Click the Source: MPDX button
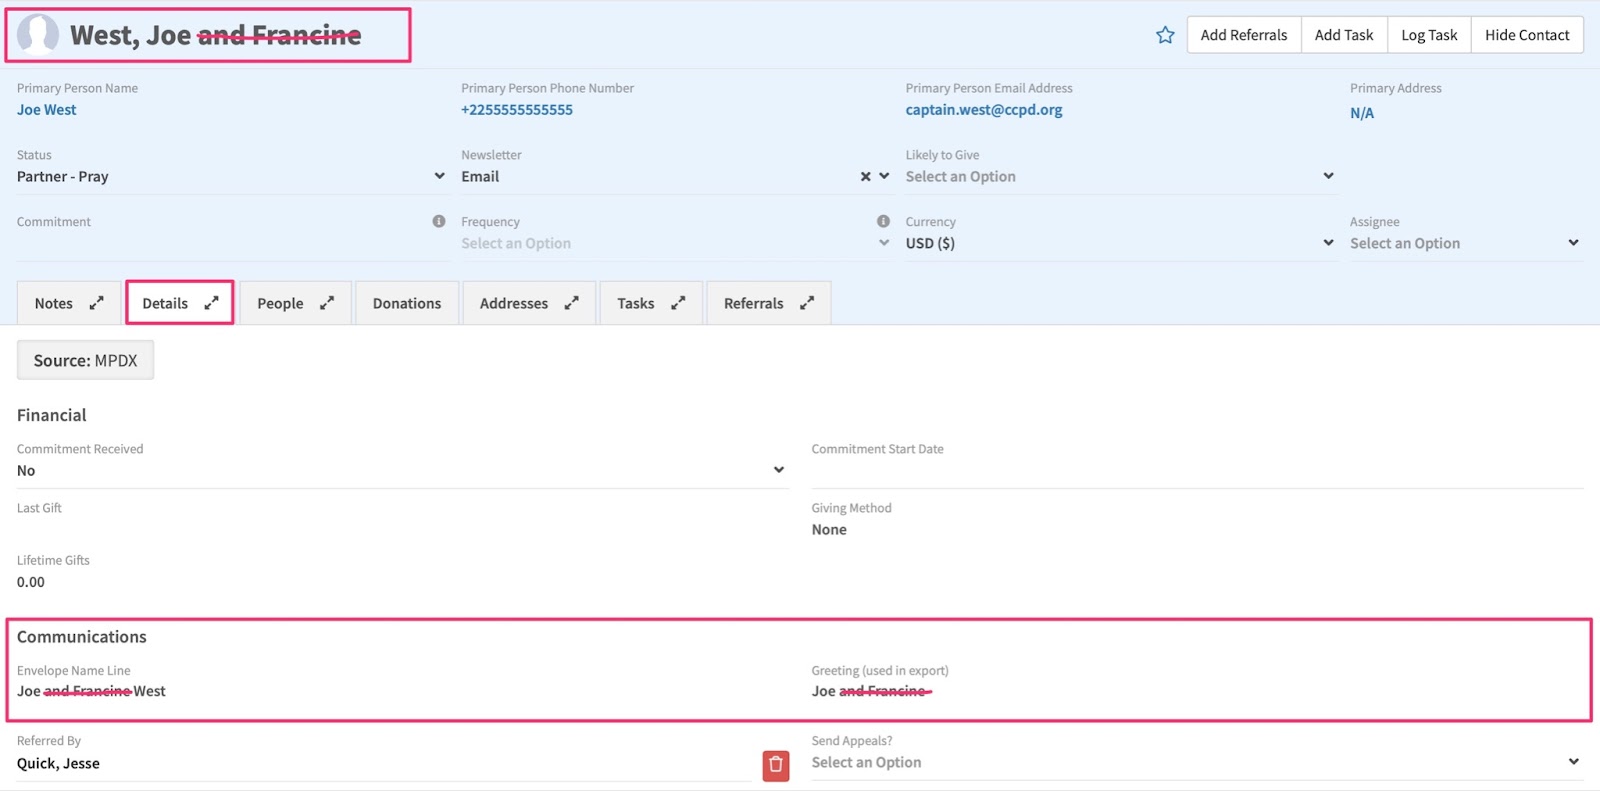Screen dimensions: 1600x791 pyautogui.click(x=85, y=361)
